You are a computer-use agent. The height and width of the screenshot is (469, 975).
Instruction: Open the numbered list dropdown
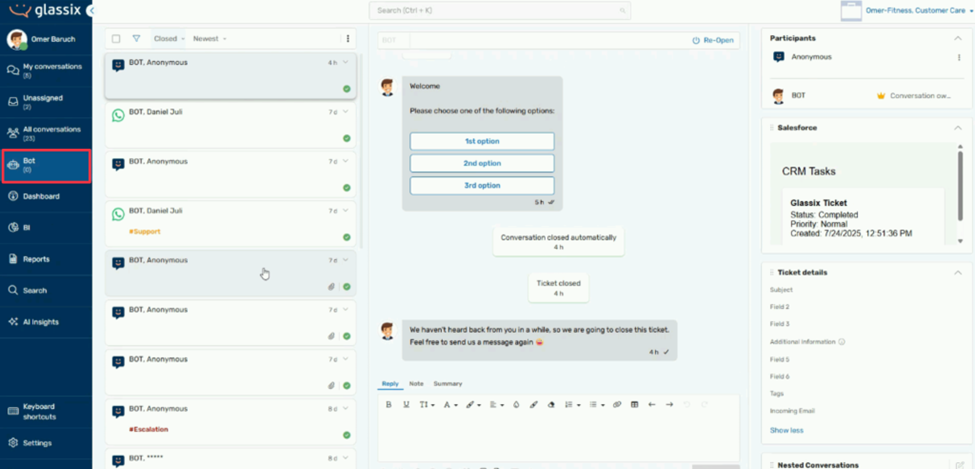pos(572,404)
